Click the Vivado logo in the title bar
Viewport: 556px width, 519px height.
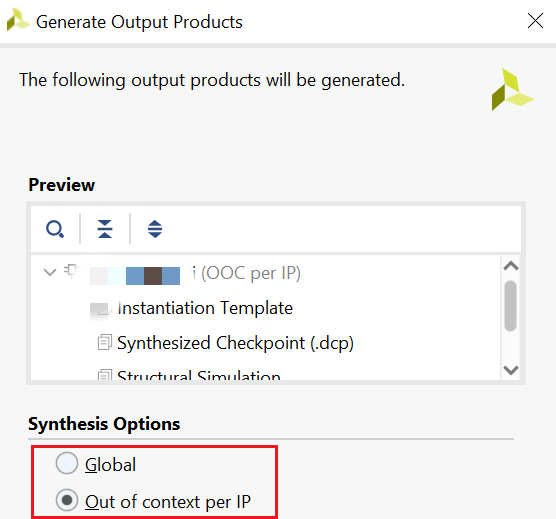(x=17, y=21)
